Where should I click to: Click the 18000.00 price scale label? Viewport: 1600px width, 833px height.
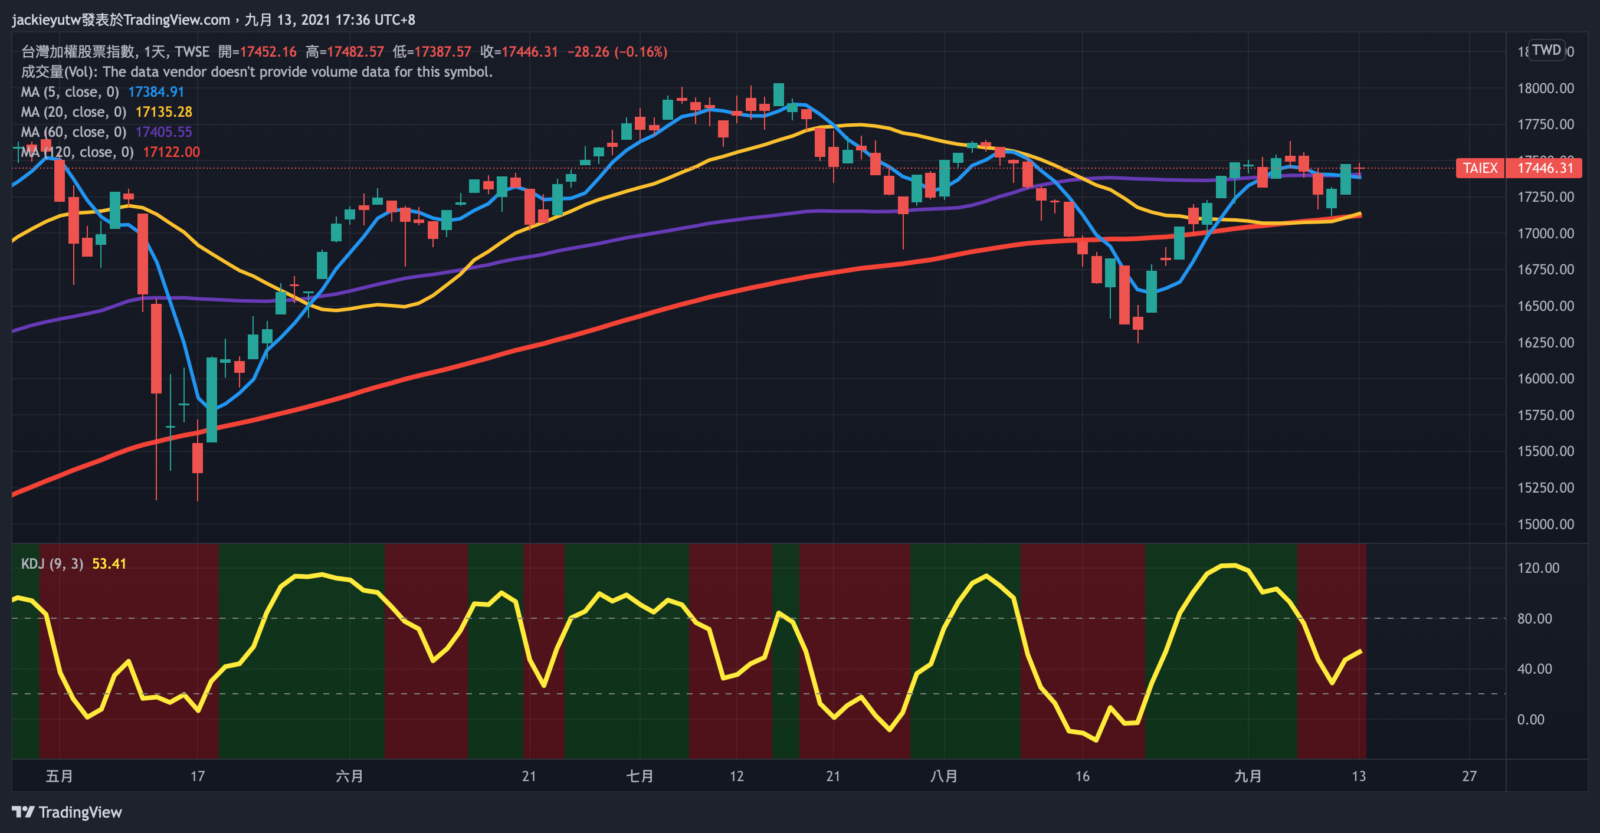1545,88
